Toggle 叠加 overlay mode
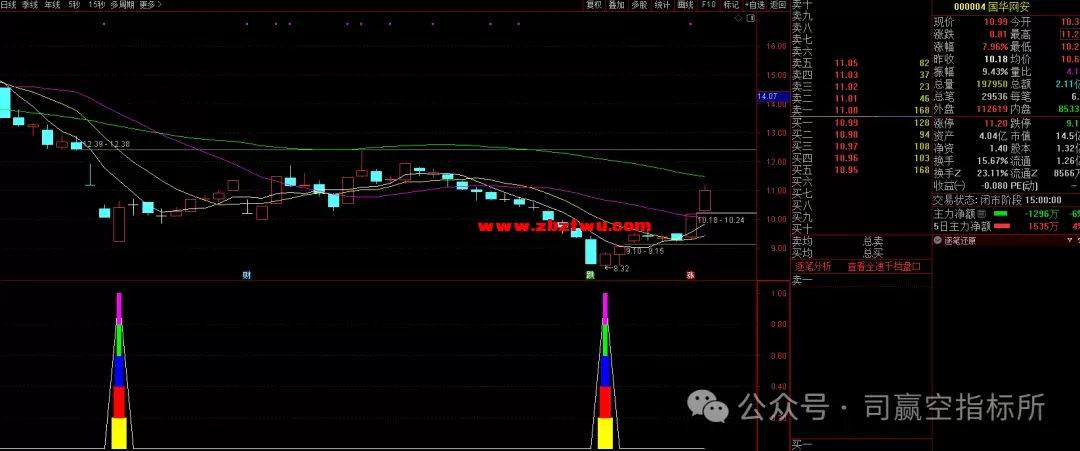Image resolution: width=1080 pixels, height=451 pixels. [x=616, y=5]
